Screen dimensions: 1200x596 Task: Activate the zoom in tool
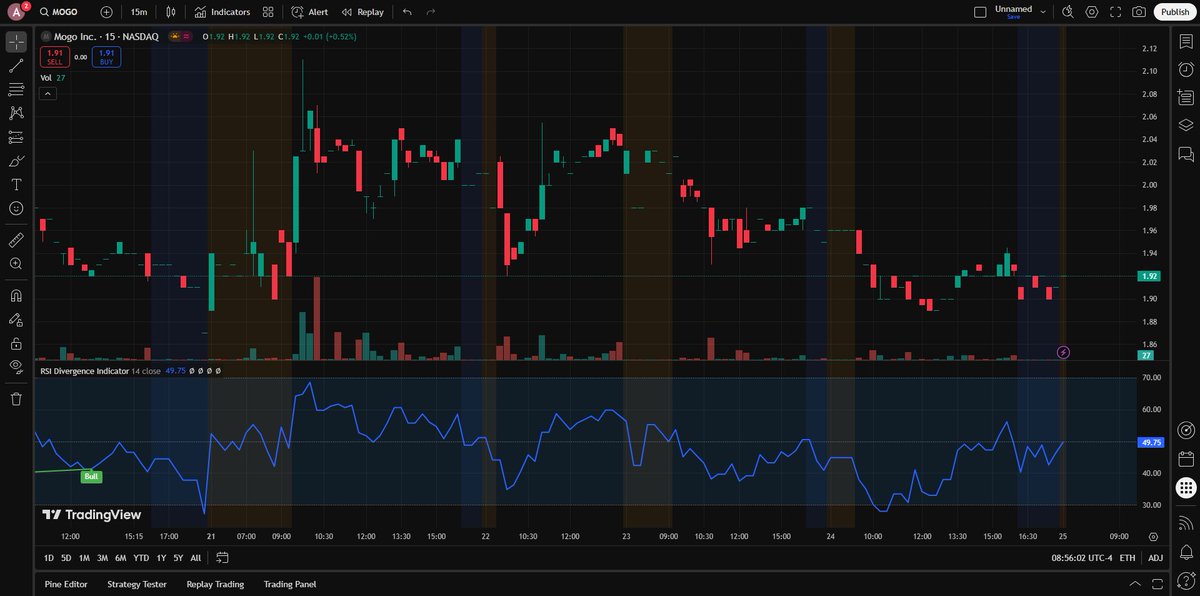pyautogui.click(x=16, y=264)
